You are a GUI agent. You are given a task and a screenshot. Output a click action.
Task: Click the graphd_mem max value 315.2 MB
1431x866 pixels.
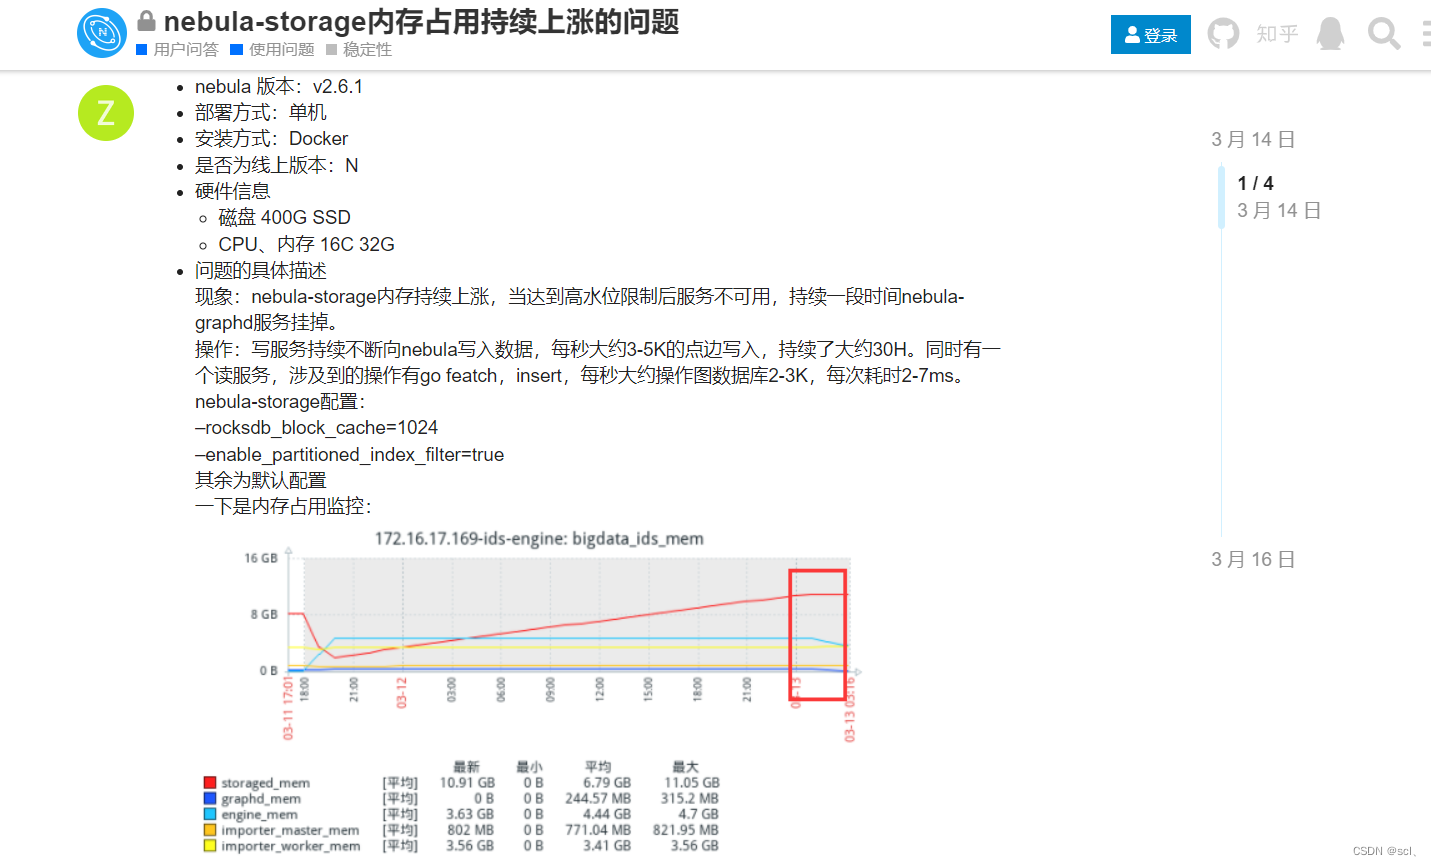689,799
